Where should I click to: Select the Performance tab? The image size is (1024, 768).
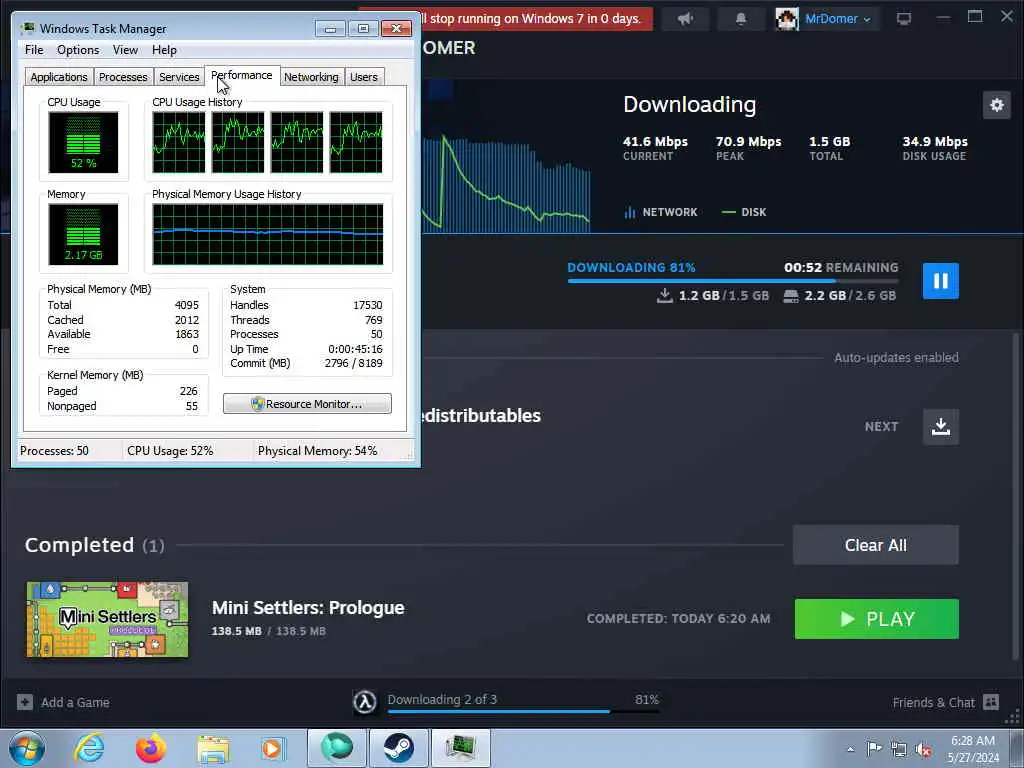point(242,75)
